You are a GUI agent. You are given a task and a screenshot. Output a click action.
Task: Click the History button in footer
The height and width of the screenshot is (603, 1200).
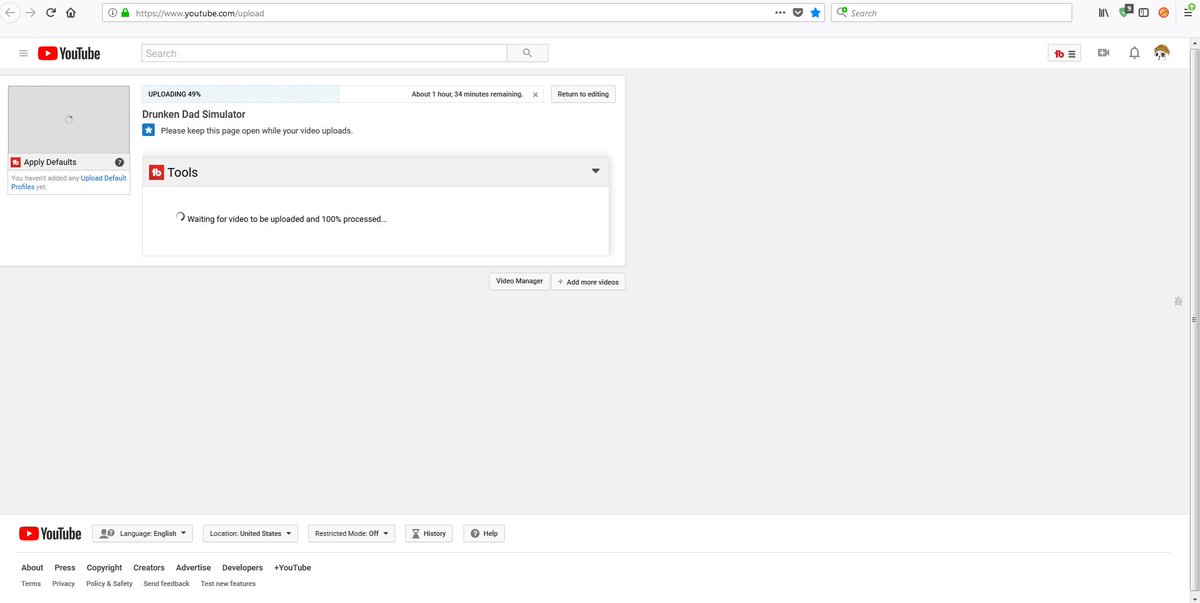tap(428, 534)
